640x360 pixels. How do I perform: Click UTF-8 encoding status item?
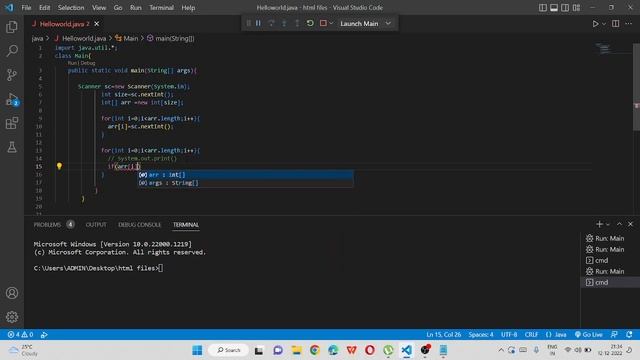pyautogui.click(x=509, y=334)
